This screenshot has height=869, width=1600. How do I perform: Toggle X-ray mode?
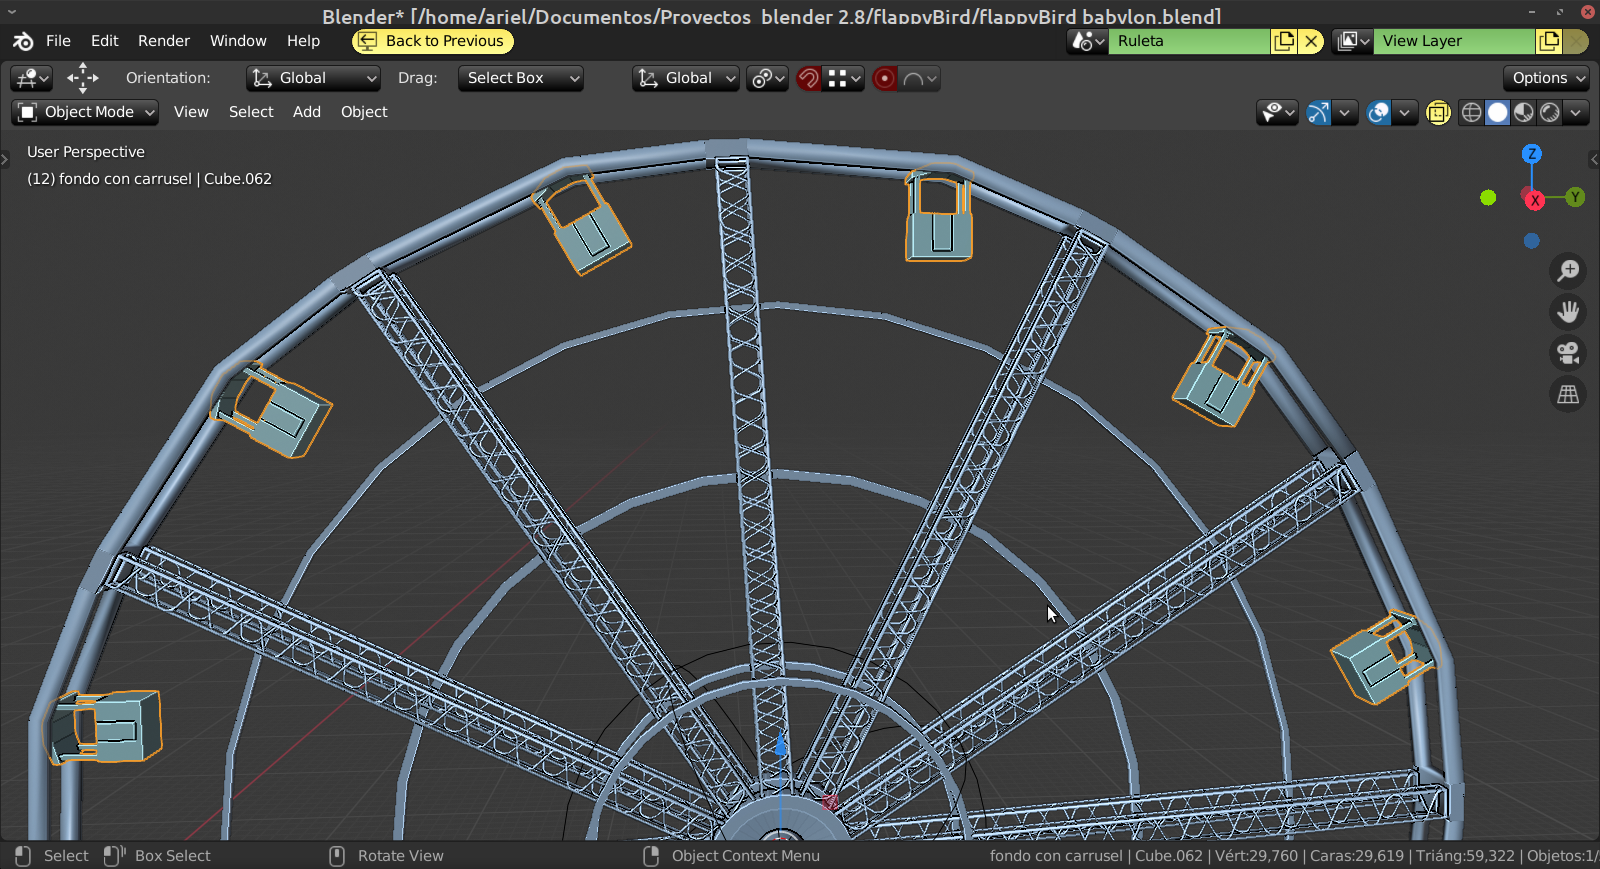pyautogui.click(x=1438, y=112)
